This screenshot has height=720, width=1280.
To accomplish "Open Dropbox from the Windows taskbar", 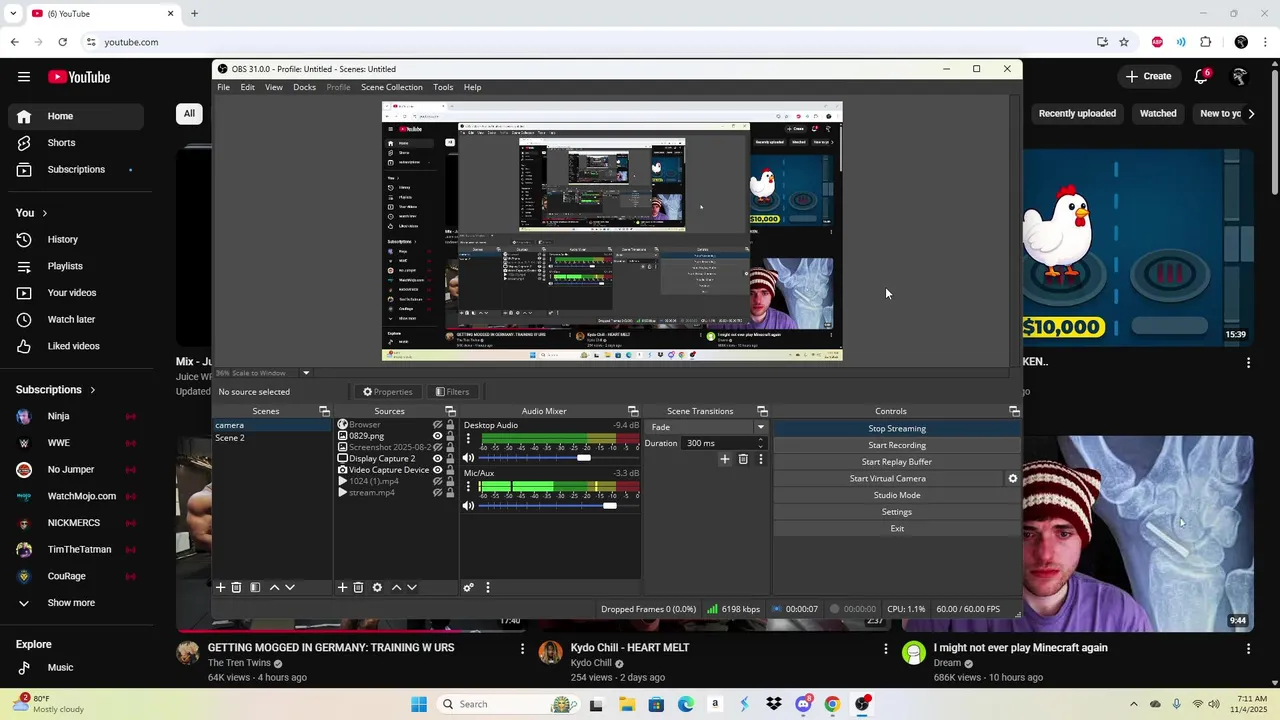I will coord(773,704).
